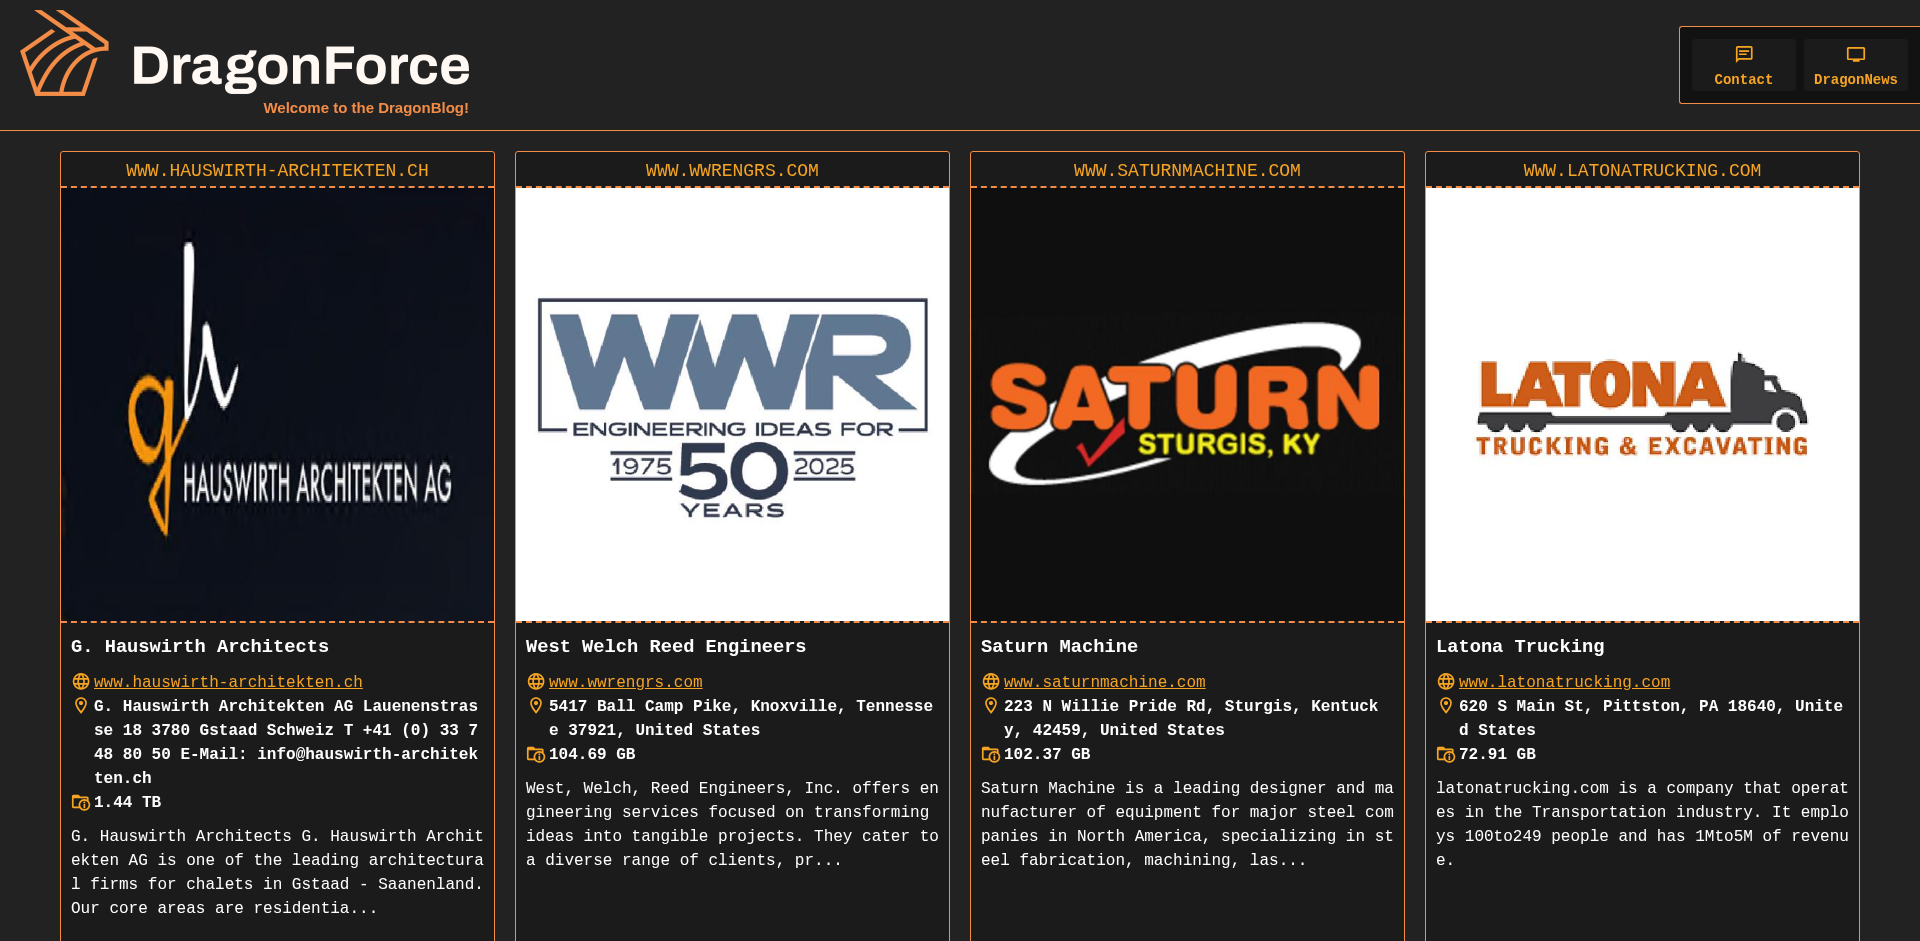This screenshot has width=1920, height=941.
Task: Click globe icon beside www.wwrengrs.com
Action: (x=536, y=682)
